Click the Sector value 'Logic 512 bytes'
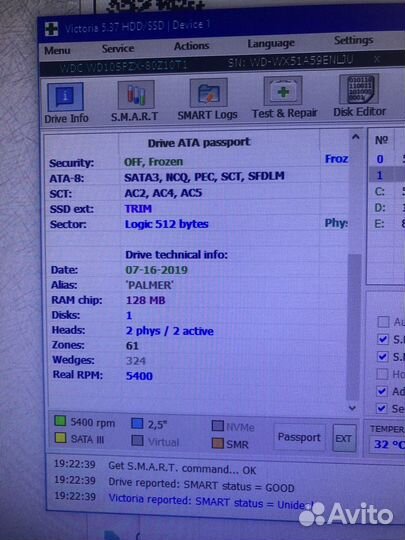405x540 pixels. 166,224
